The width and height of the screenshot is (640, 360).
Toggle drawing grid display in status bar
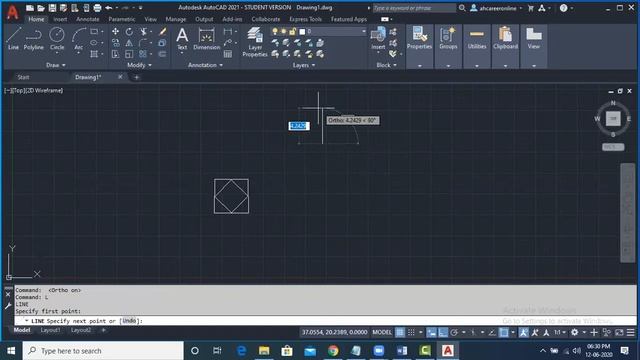(400, 333)
